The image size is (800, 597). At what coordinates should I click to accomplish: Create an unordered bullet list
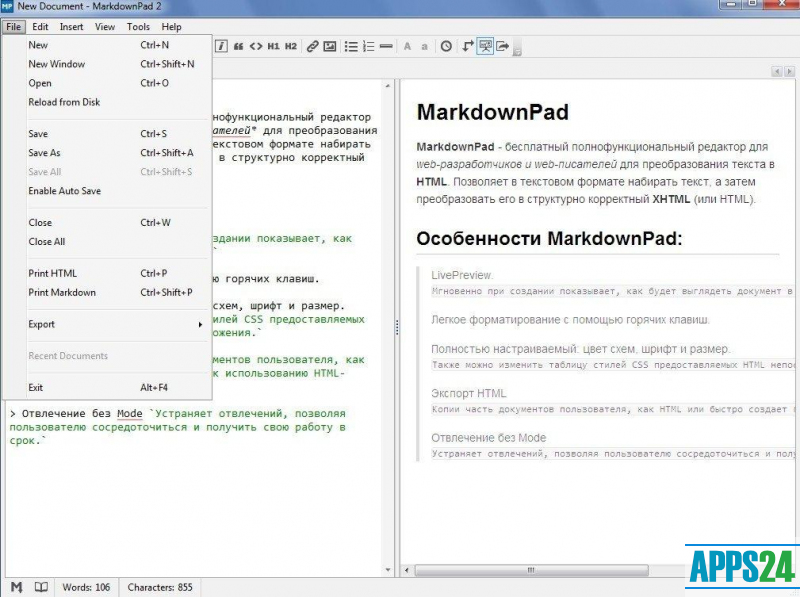351,46
